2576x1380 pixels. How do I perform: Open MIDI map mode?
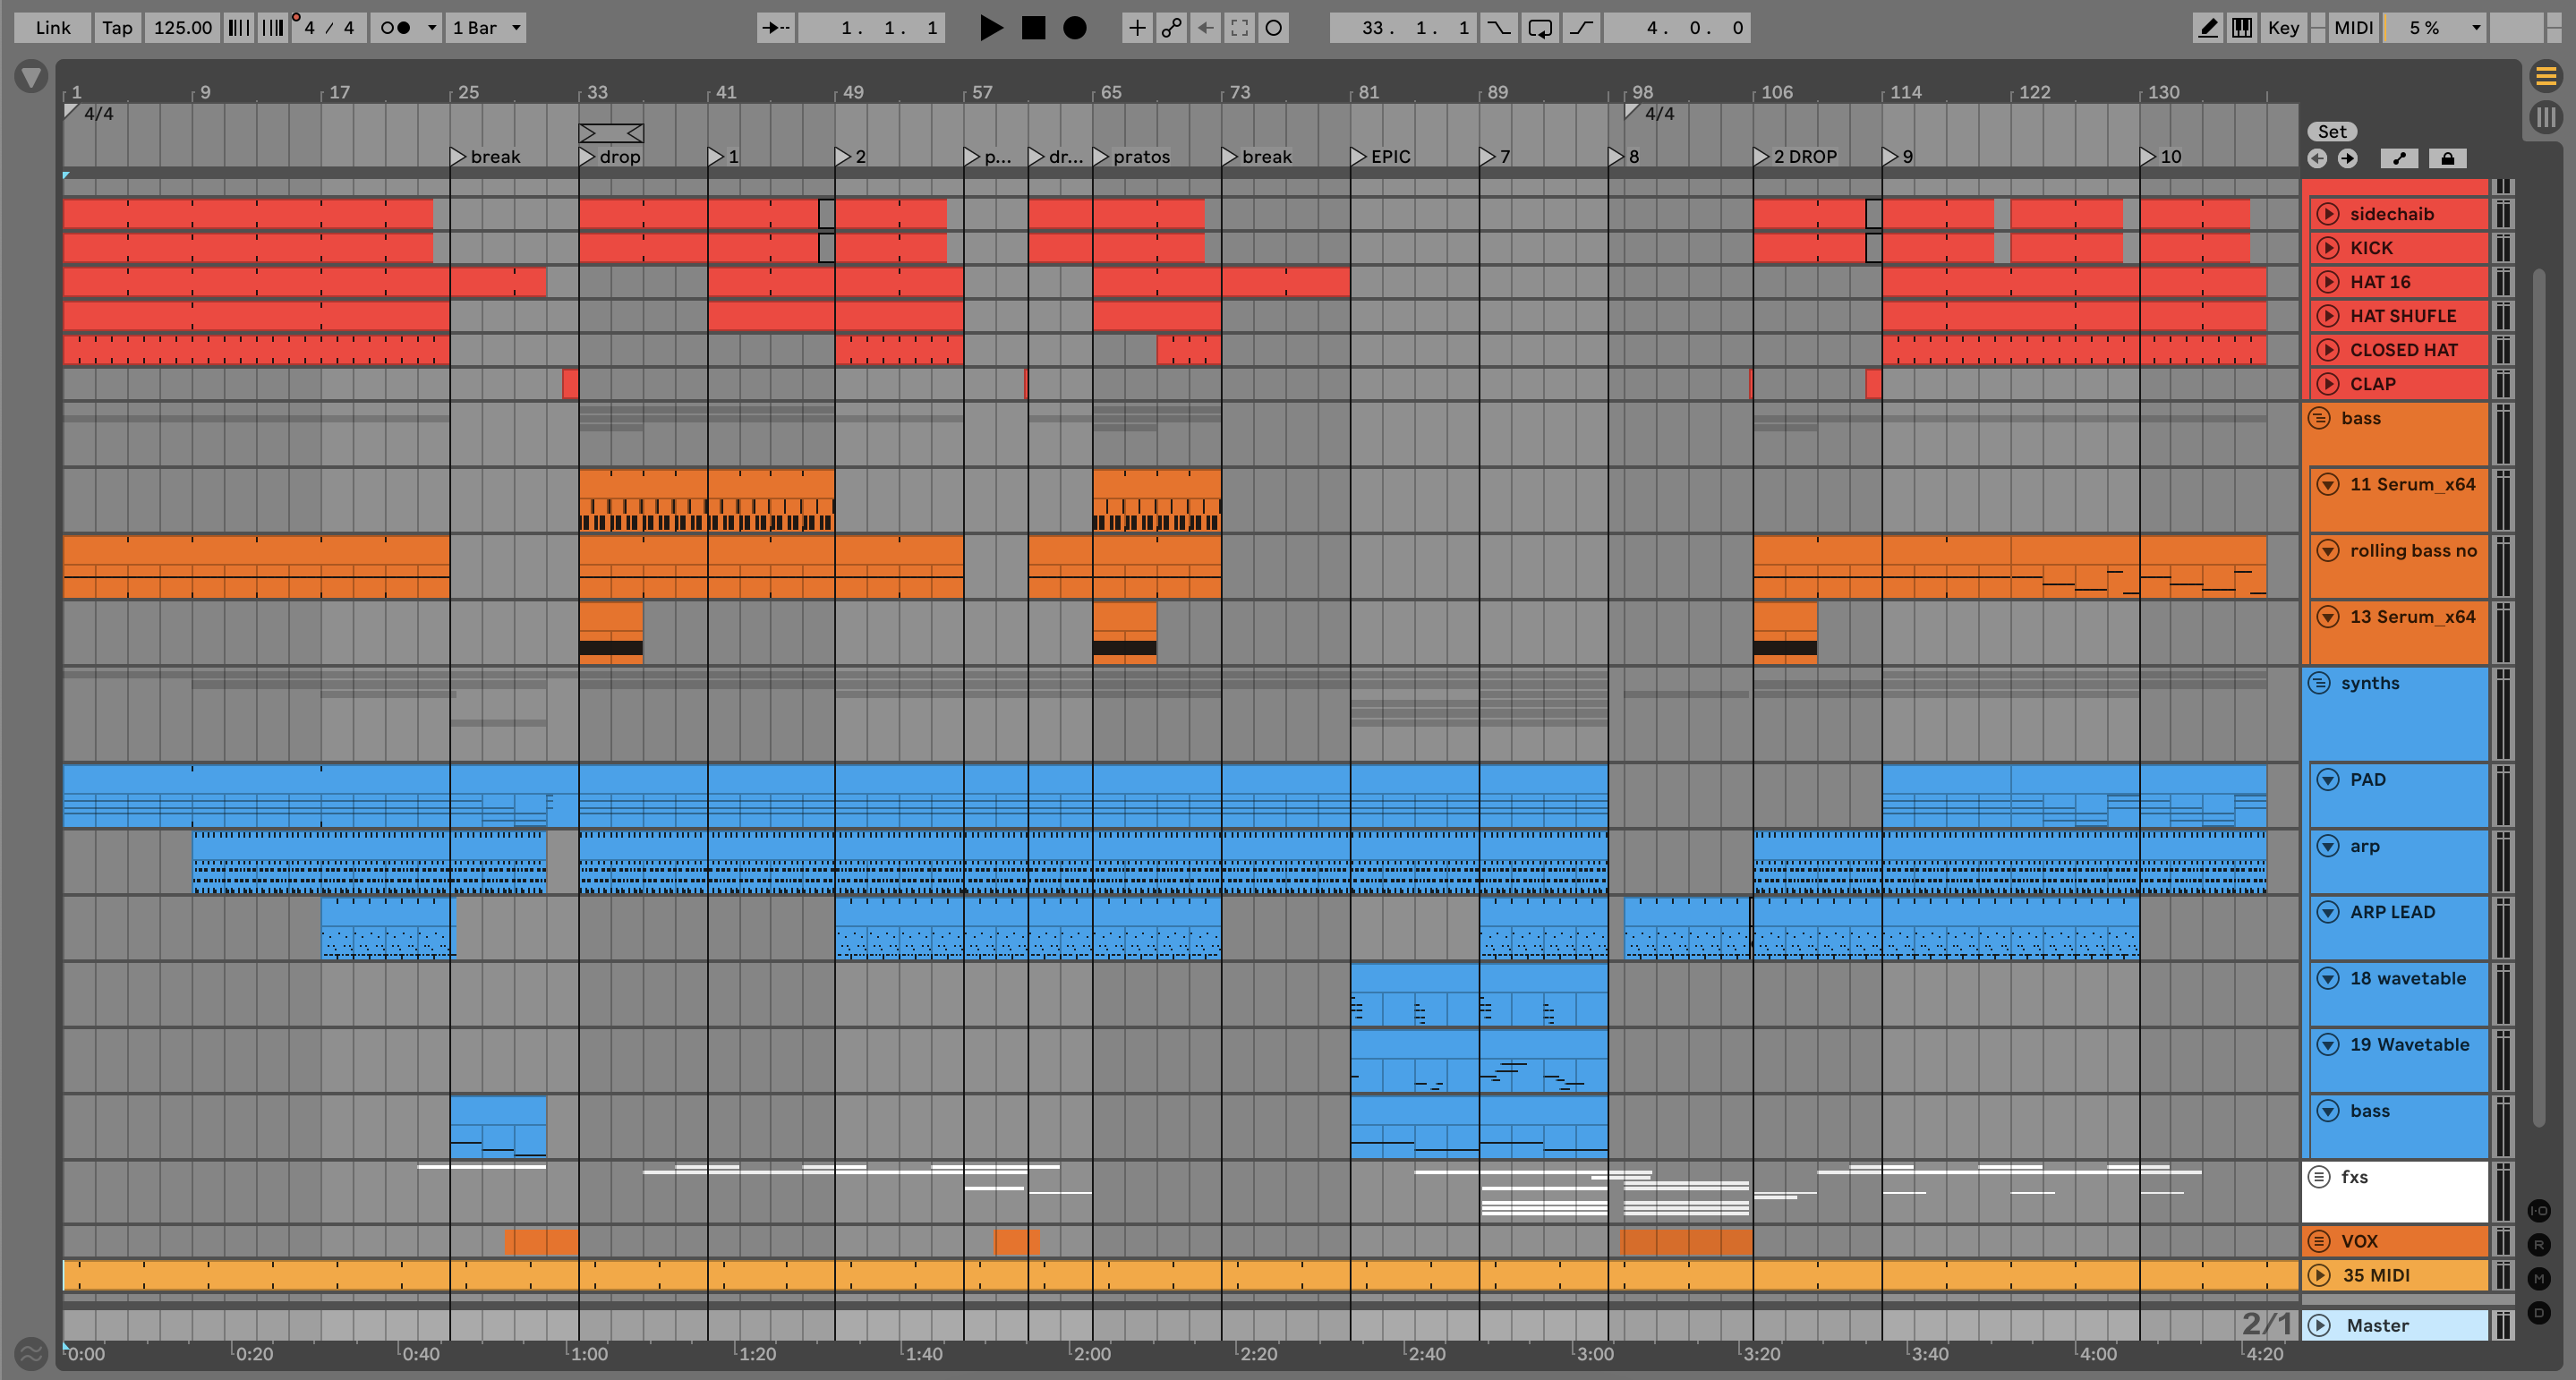(x=2353, y=28)
